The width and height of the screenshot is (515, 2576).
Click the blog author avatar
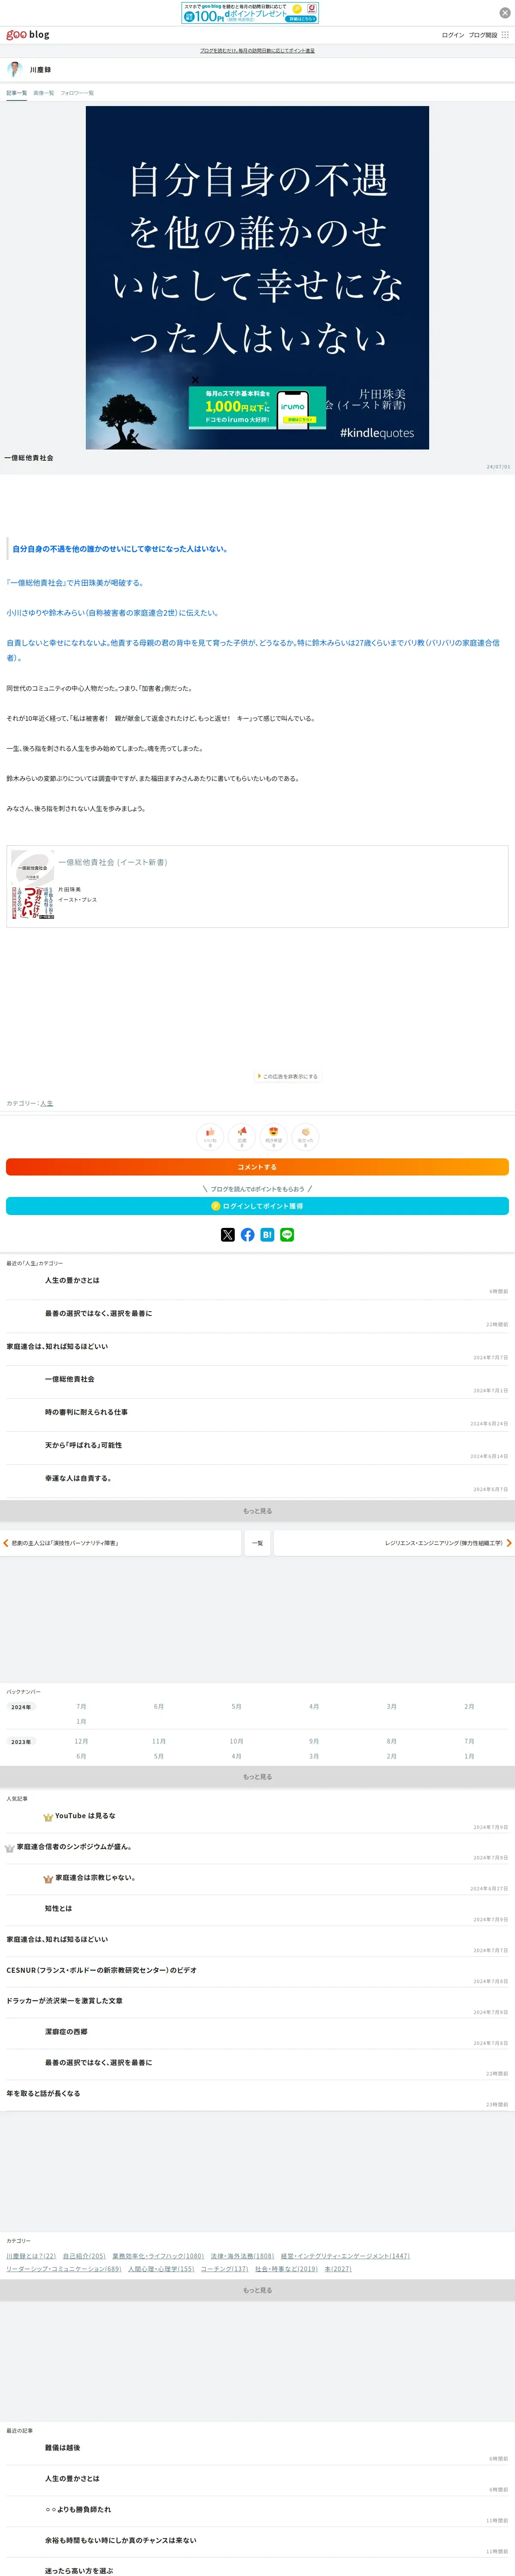coord(14,69)
